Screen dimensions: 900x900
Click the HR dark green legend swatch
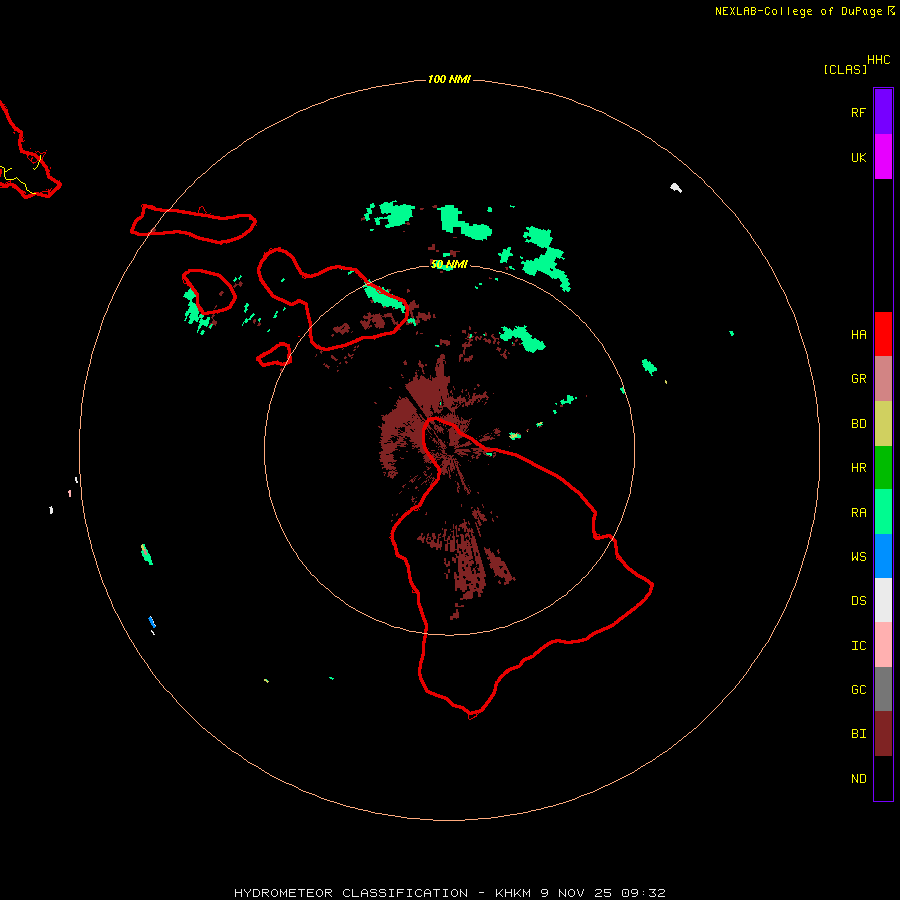point(883,468)
